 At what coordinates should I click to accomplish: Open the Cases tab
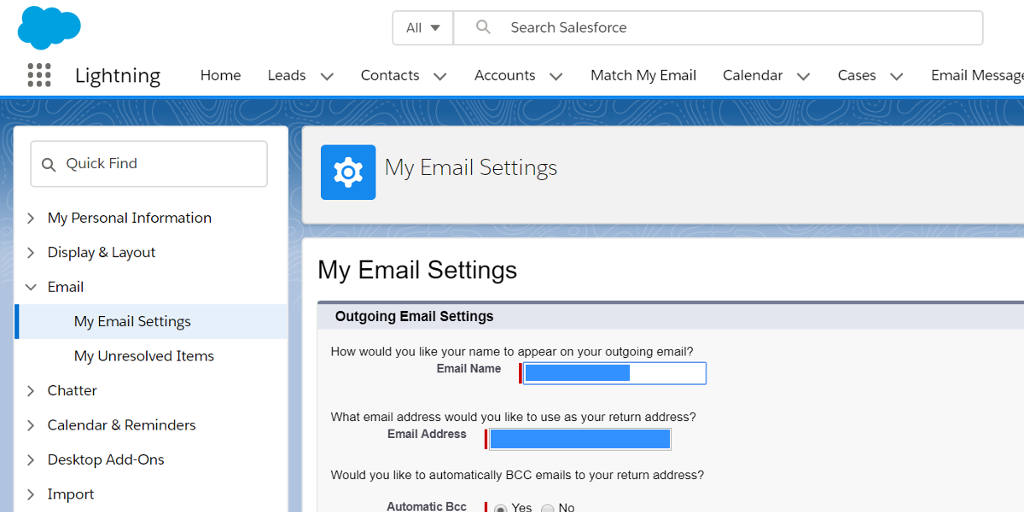(857, 75)
